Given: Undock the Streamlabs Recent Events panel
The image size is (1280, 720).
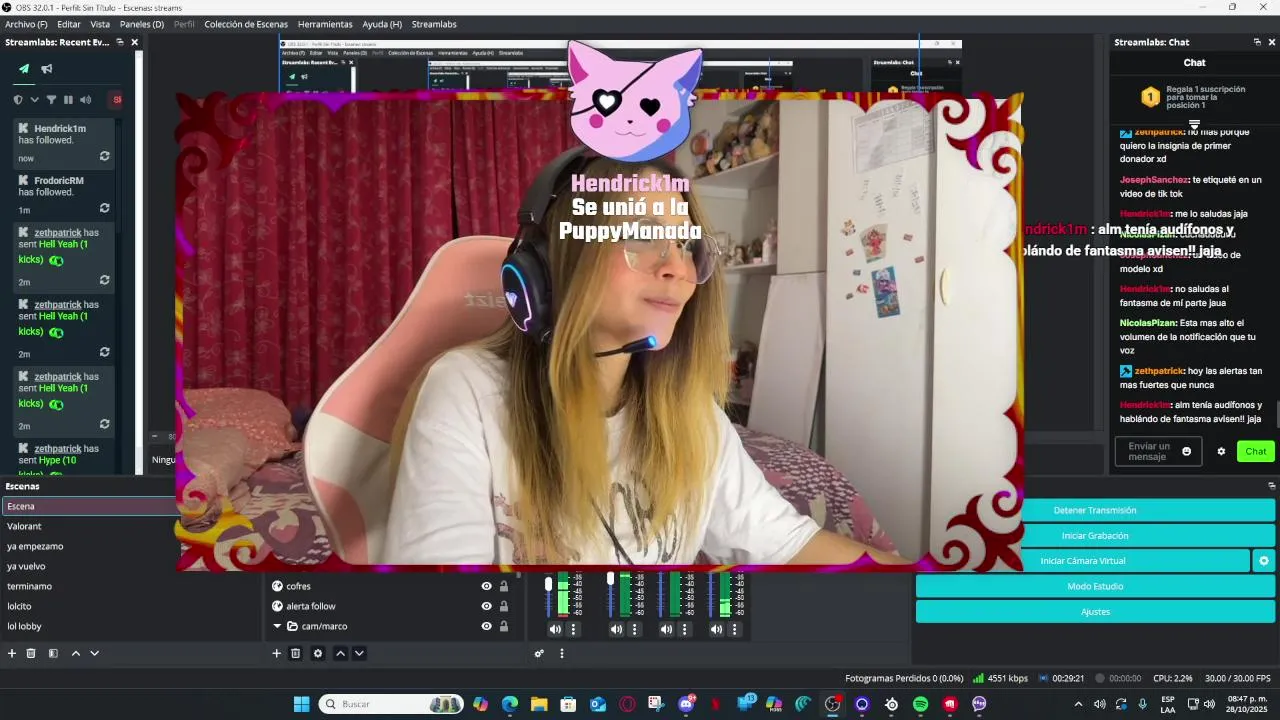Looking at the screenshot, I should [120, 42].
